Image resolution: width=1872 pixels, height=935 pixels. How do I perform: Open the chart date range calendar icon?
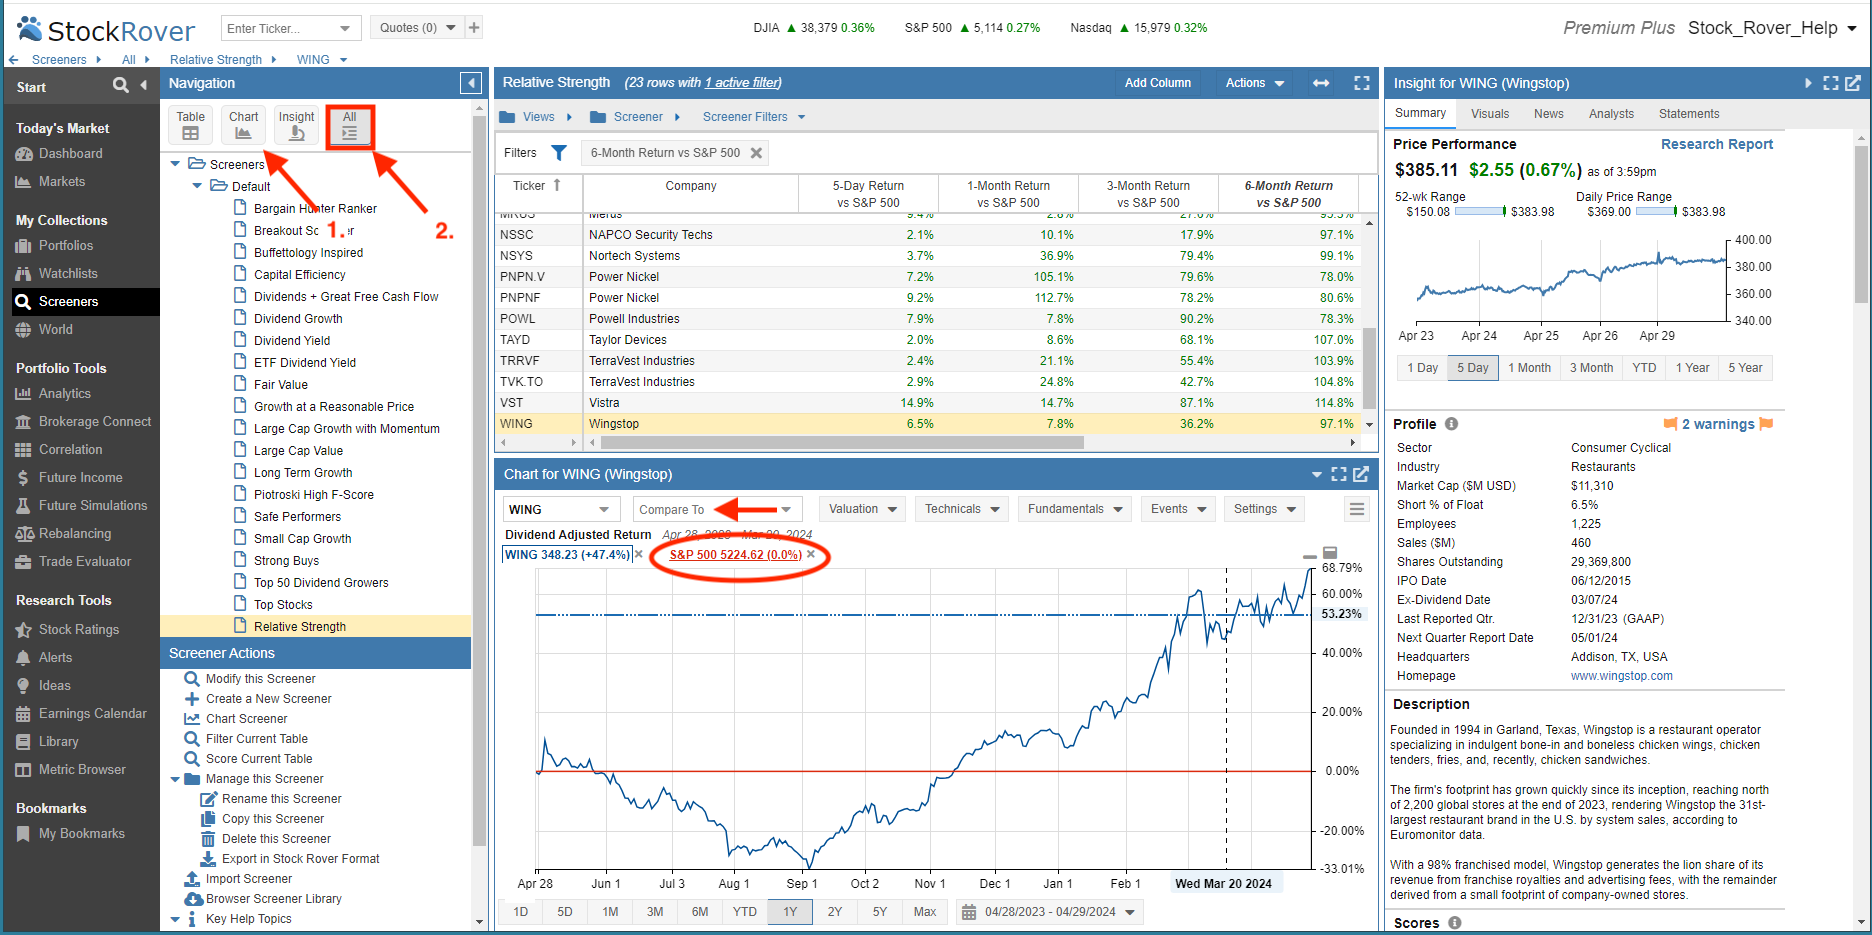pyautogui.click(x=968, y=912)
